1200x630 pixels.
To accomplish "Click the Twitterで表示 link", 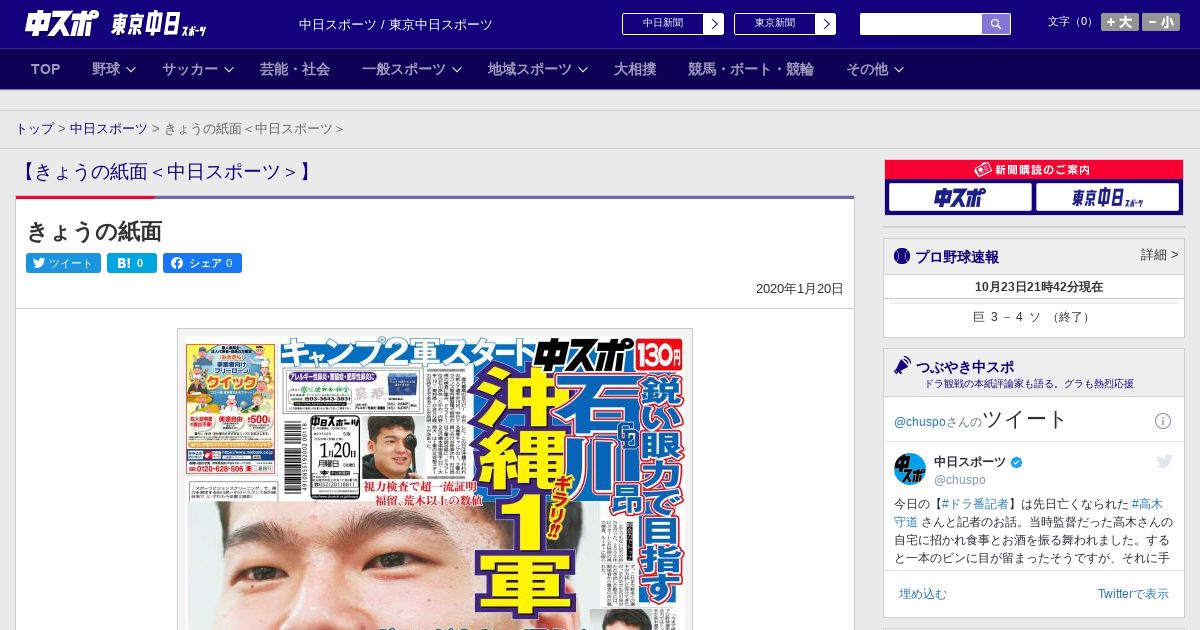I will pos(1133,594).
